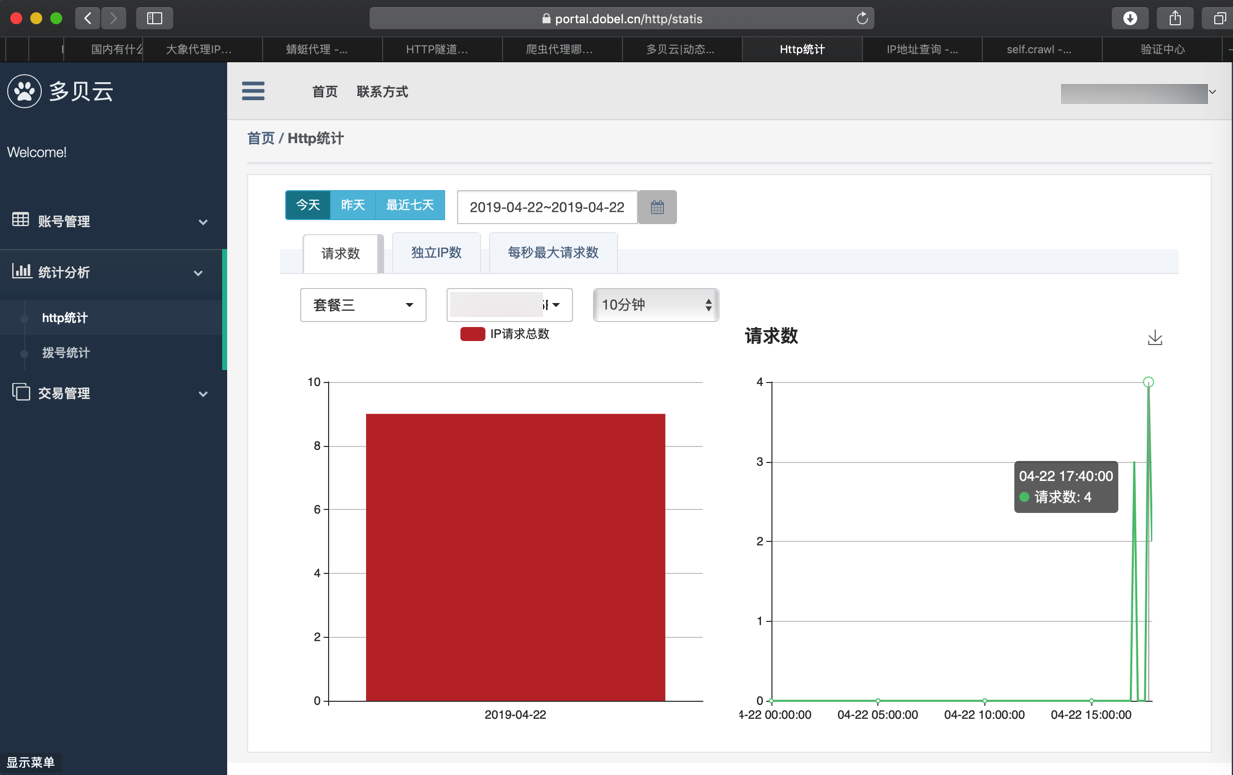Collapse the 统计分析 chevron
1233x775 pixels.
(198, 273)
